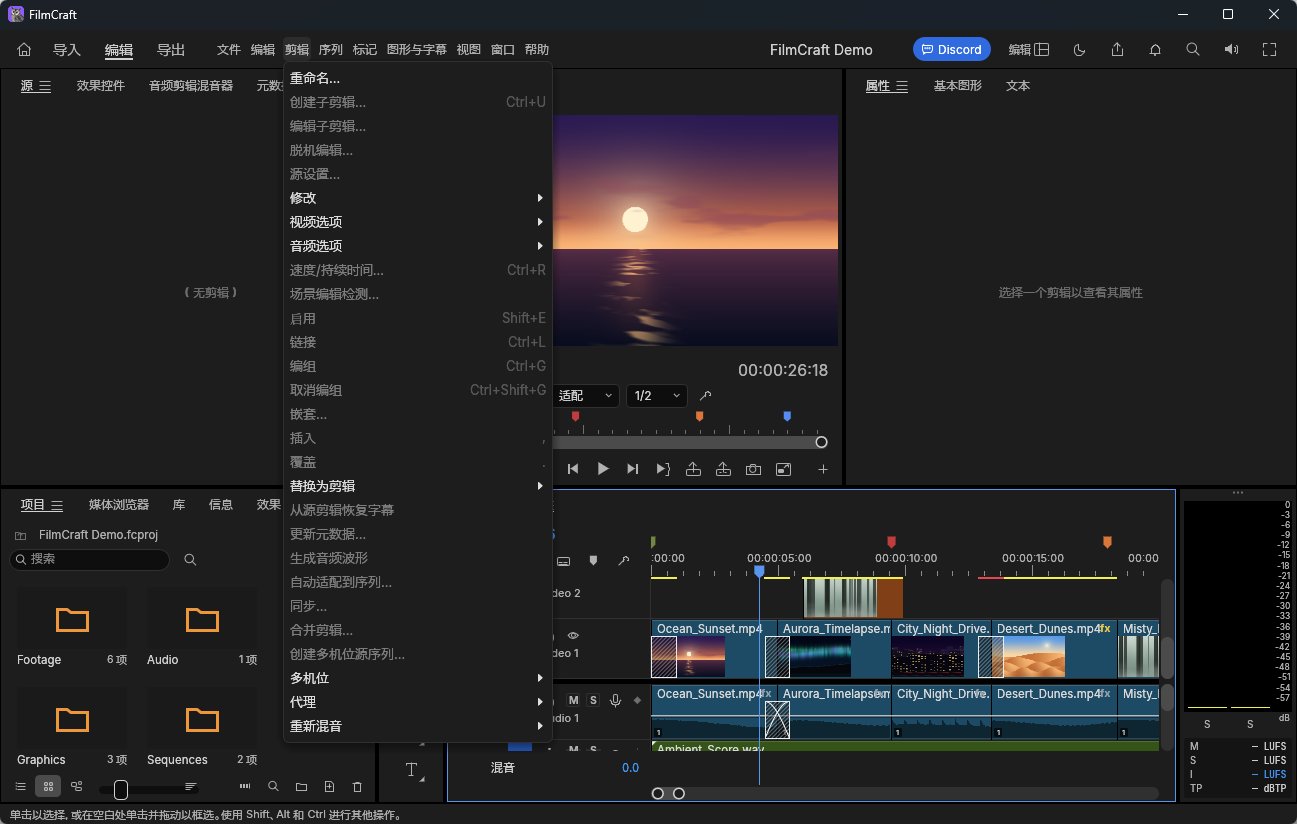
Task: Choose 重命名... from the clip menu
Action: (417, 78)
